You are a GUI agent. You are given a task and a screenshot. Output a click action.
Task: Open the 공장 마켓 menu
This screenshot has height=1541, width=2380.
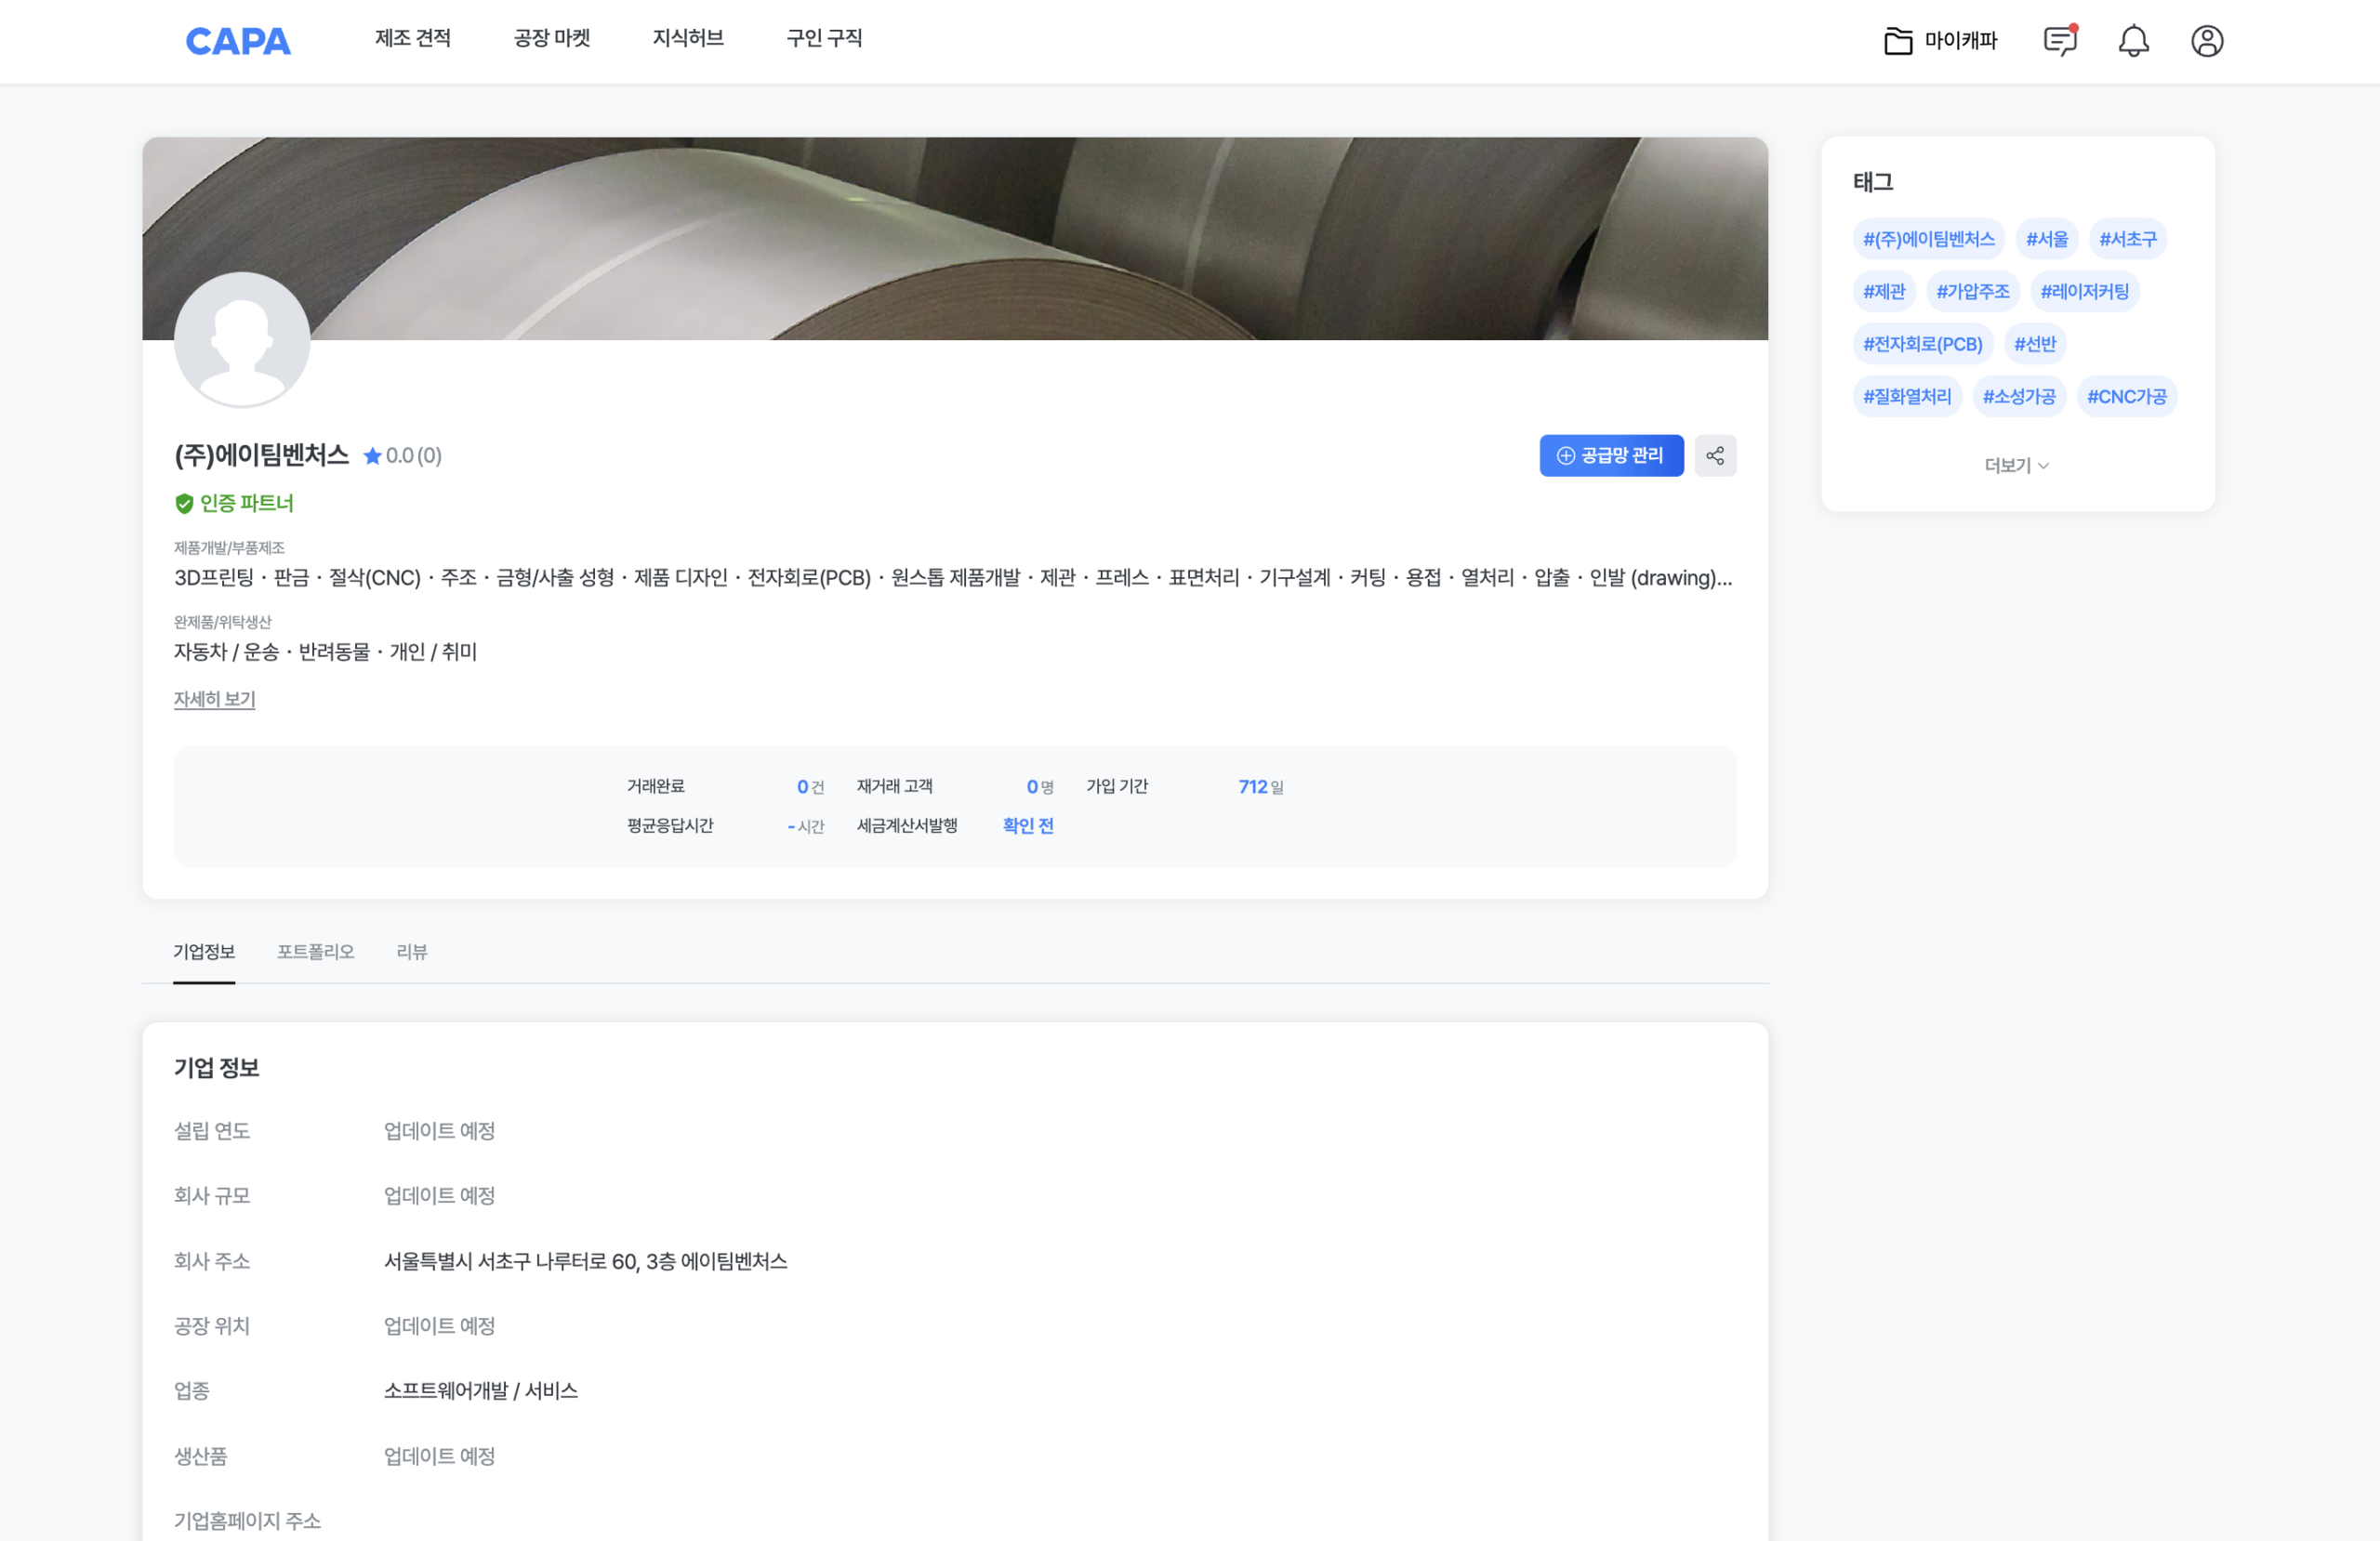point(551,38)
